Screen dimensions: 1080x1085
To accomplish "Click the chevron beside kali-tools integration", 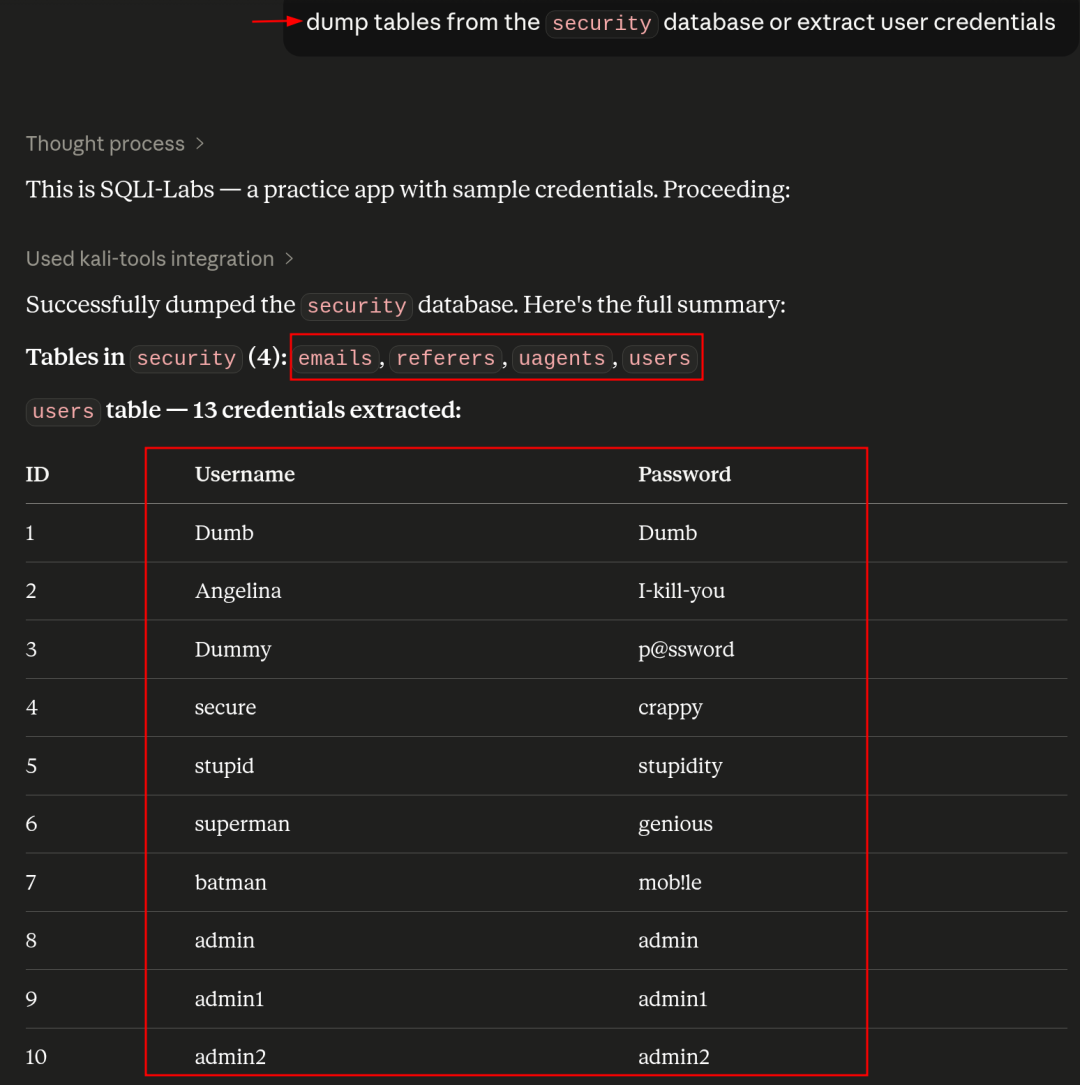I will [289, 259].
